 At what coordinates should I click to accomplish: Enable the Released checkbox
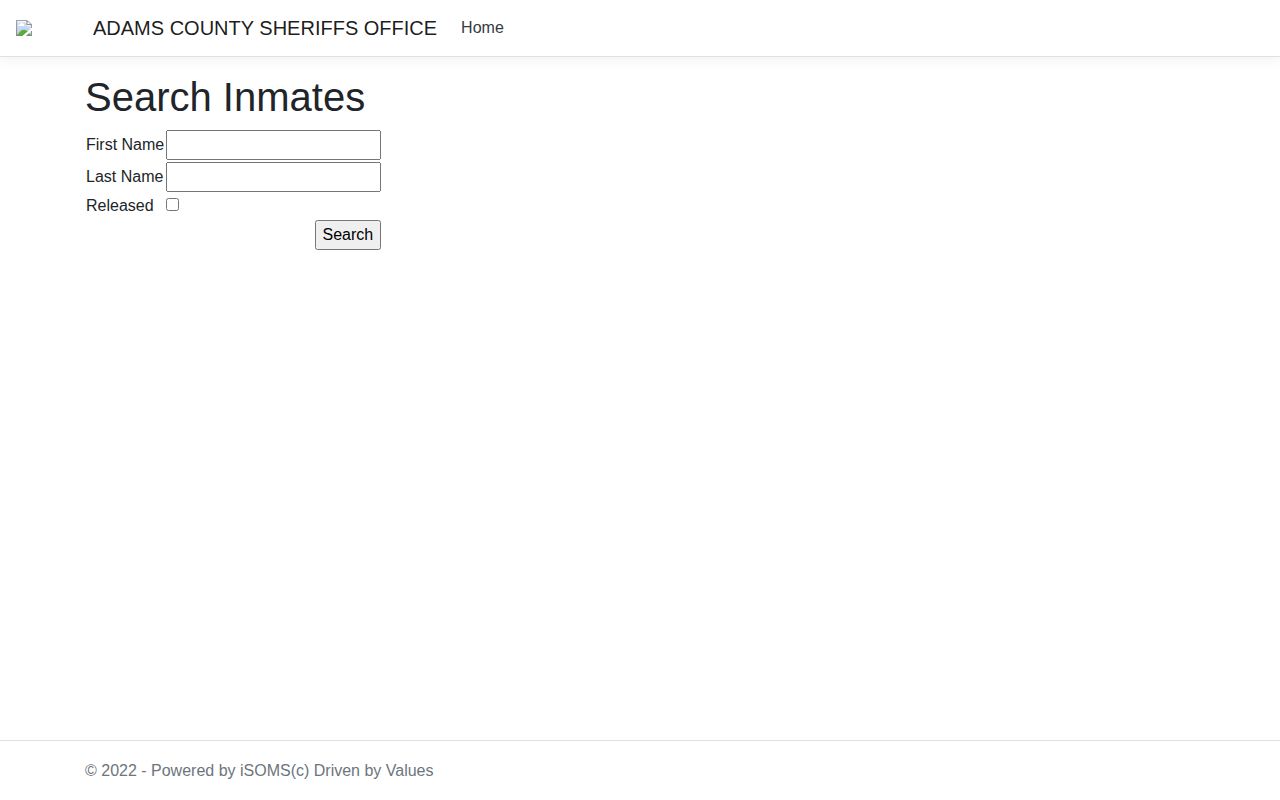[x=172, y=205]
